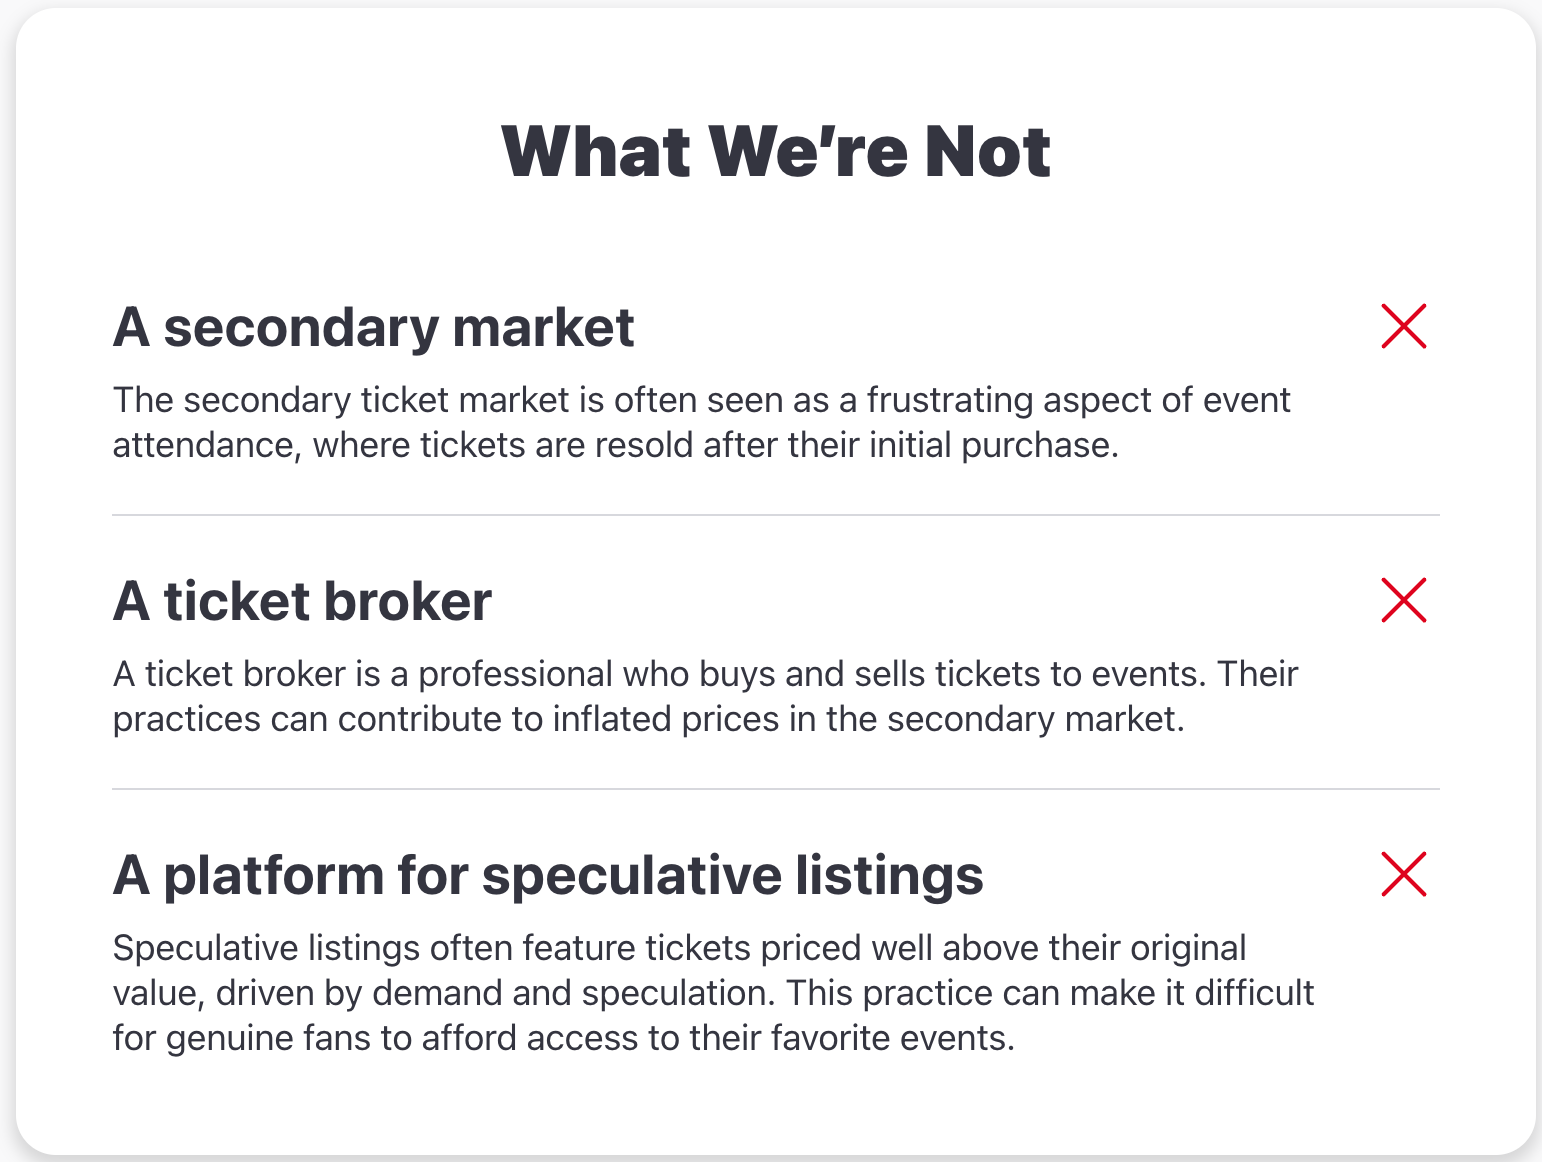Click the red X beside A secondary market
The width and height of the screenshot is (1542, 1162).
pos(1403,326)
